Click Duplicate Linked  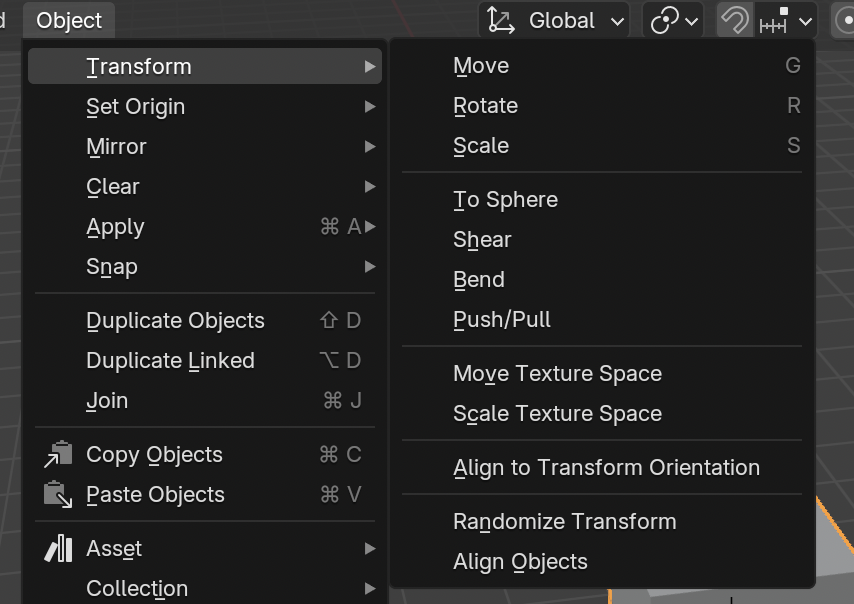click(x=170, y=361)
